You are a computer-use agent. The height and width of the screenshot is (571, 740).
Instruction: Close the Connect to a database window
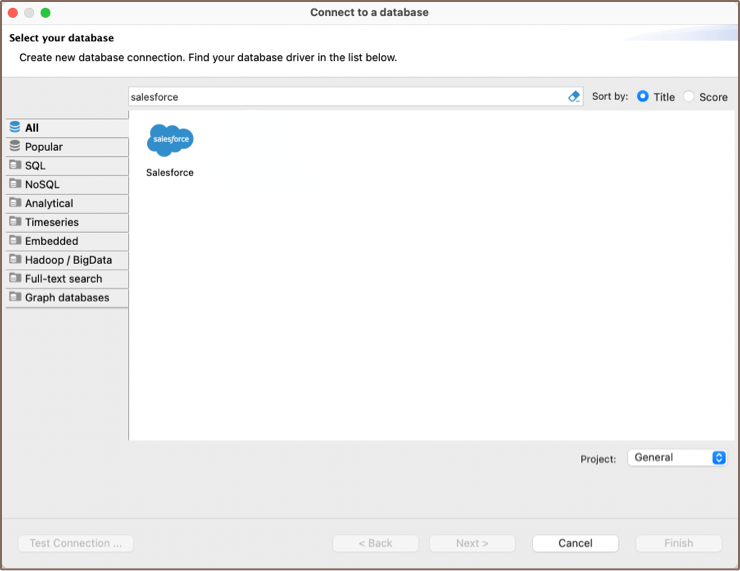click(x=13, y=12)
